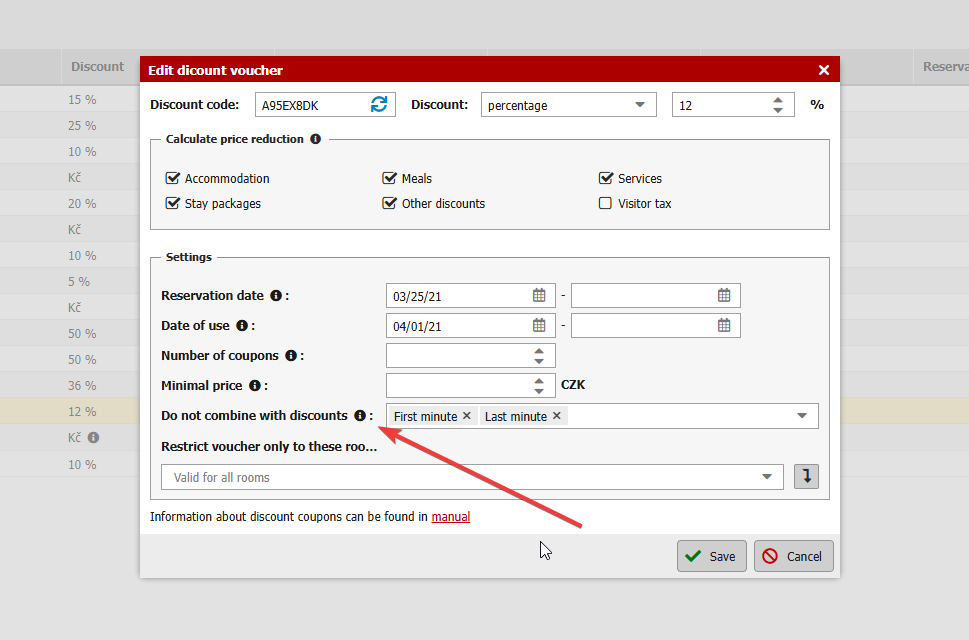This screenshot has width=969, height=640.
Task: Click the Number of coupons input field
Action: point(456,355)
